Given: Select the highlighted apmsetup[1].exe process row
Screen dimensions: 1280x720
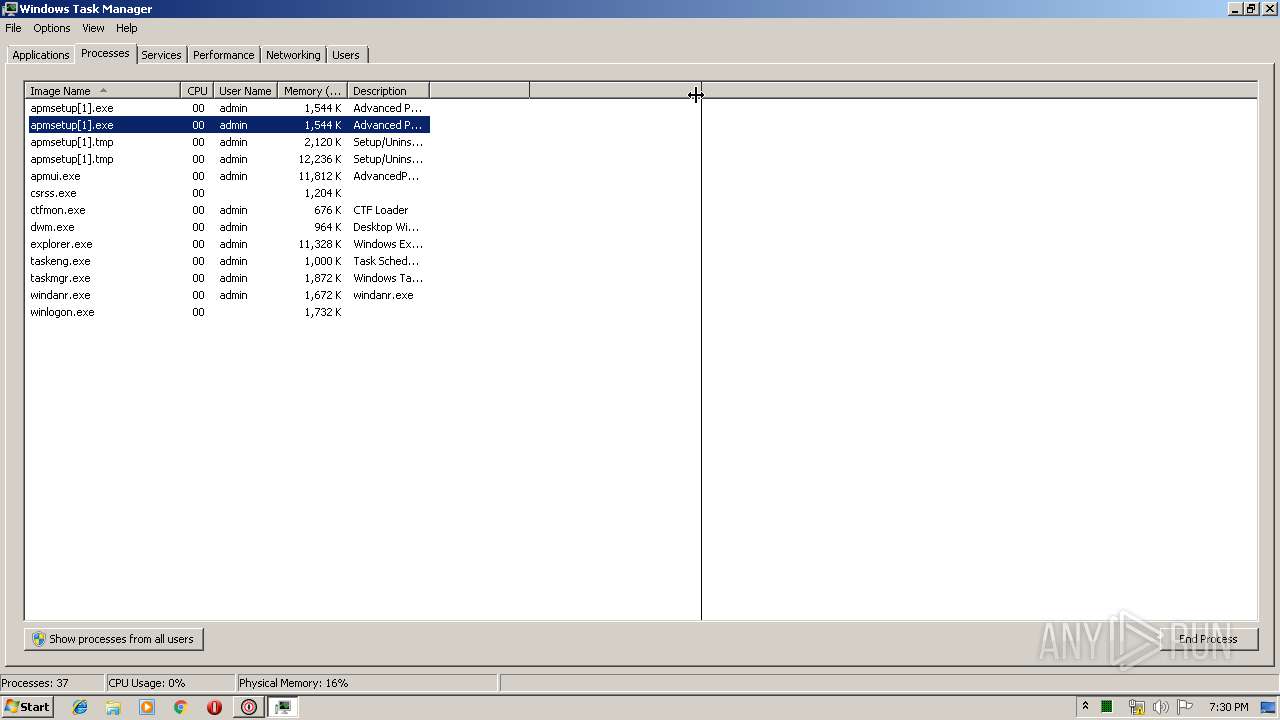Looking at the screenshot, I should click(229, 125).
